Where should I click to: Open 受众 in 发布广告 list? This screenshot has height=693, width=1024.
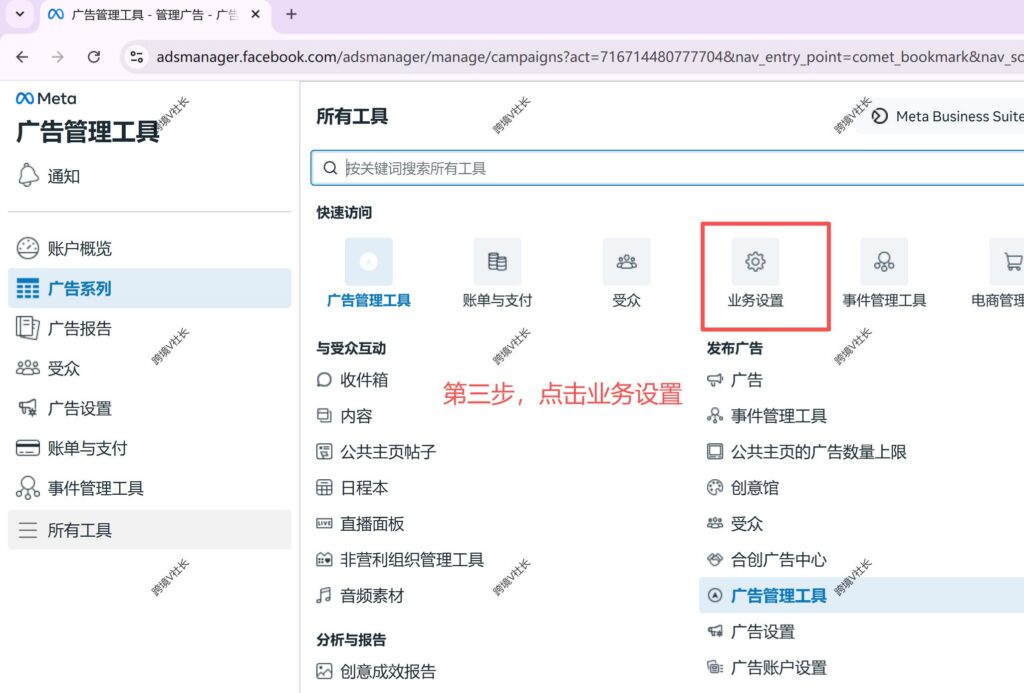[735, 524]
